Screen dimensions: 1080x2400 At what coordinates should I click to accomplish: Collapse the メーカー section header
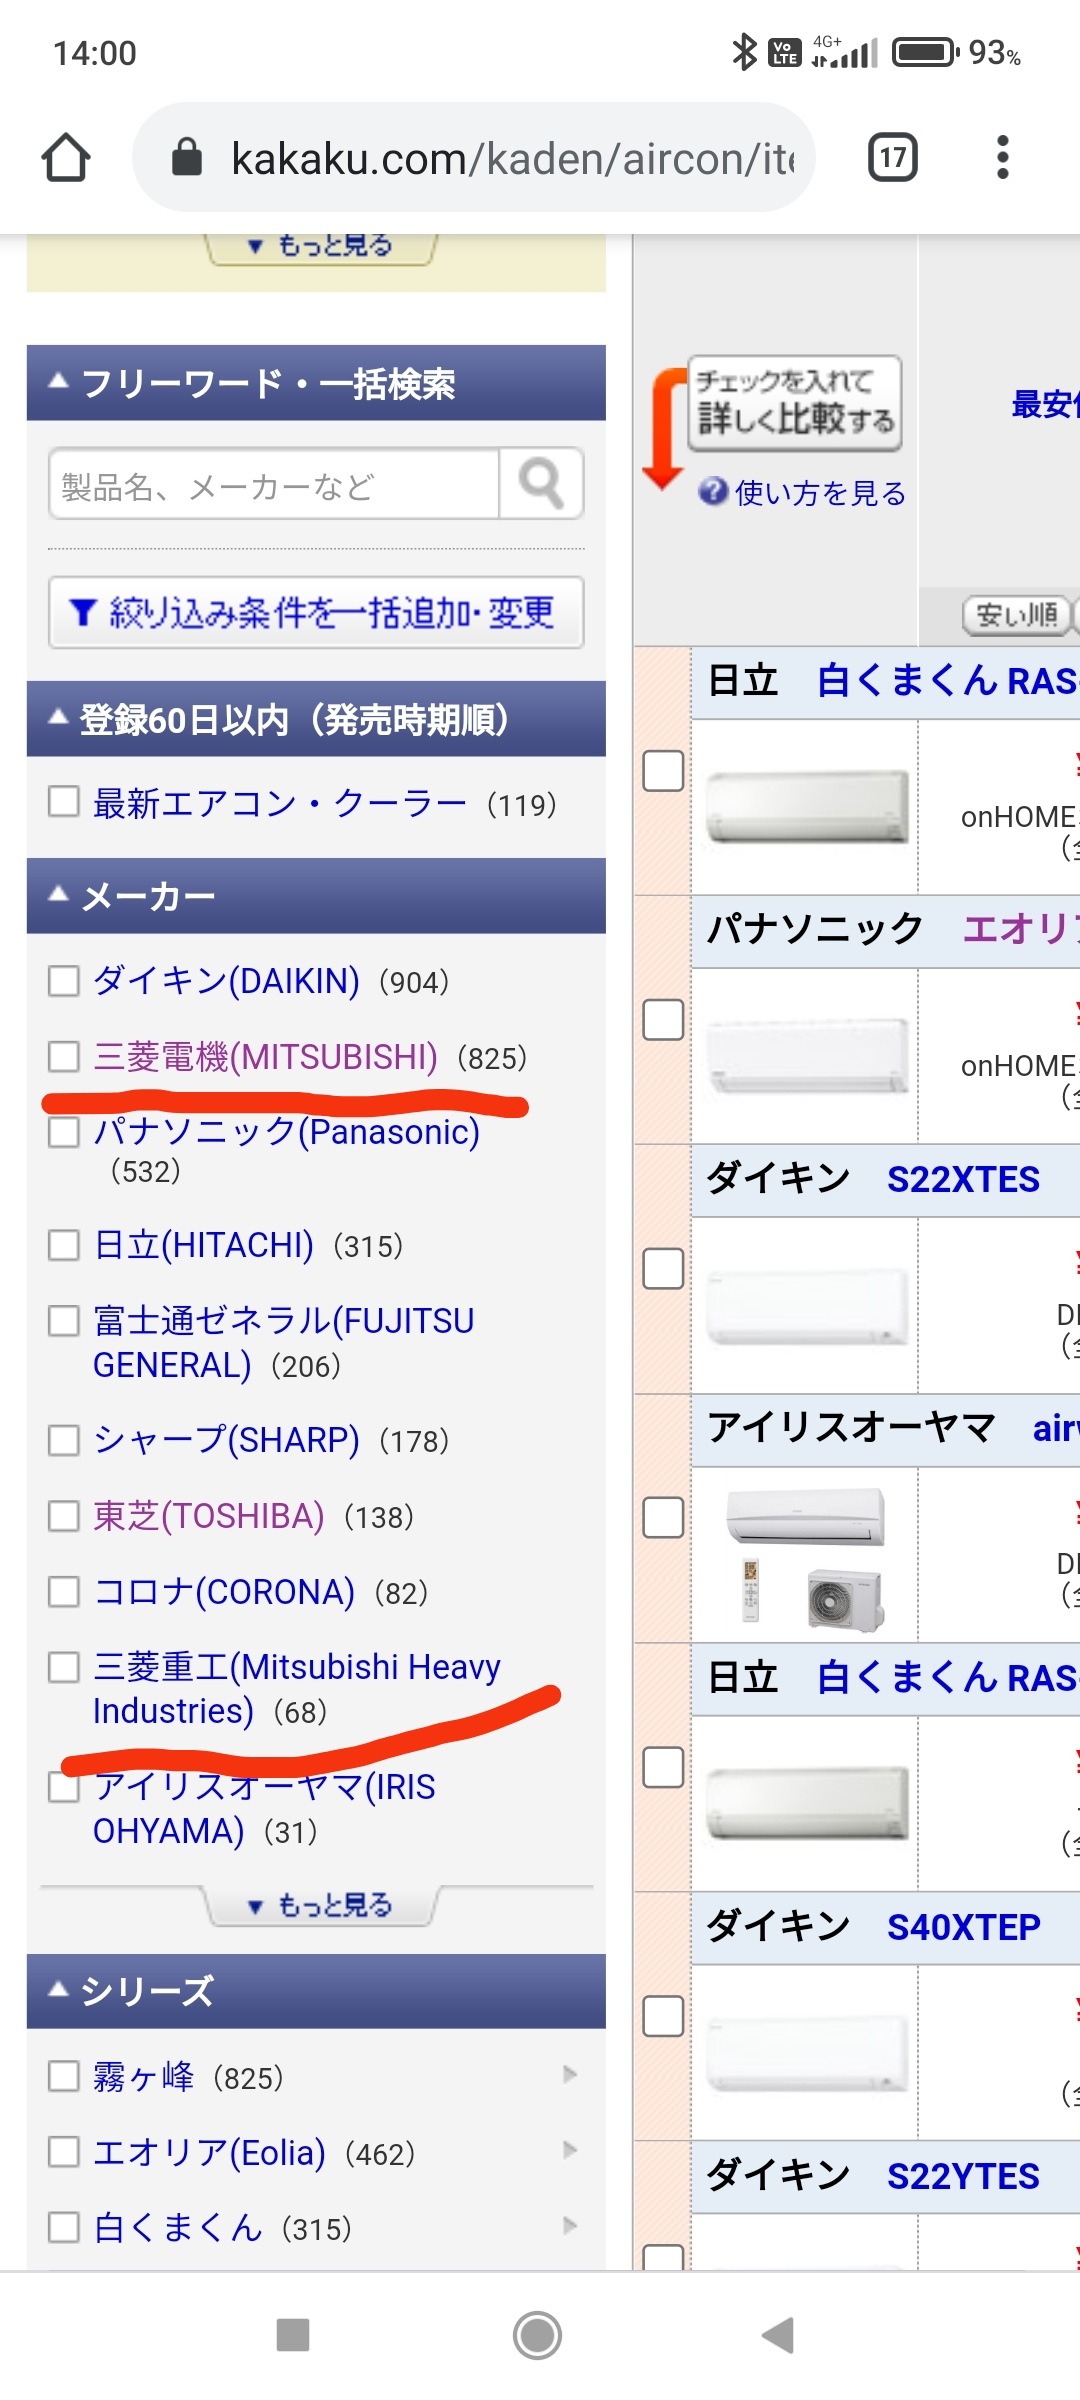[x=316, y=896]
